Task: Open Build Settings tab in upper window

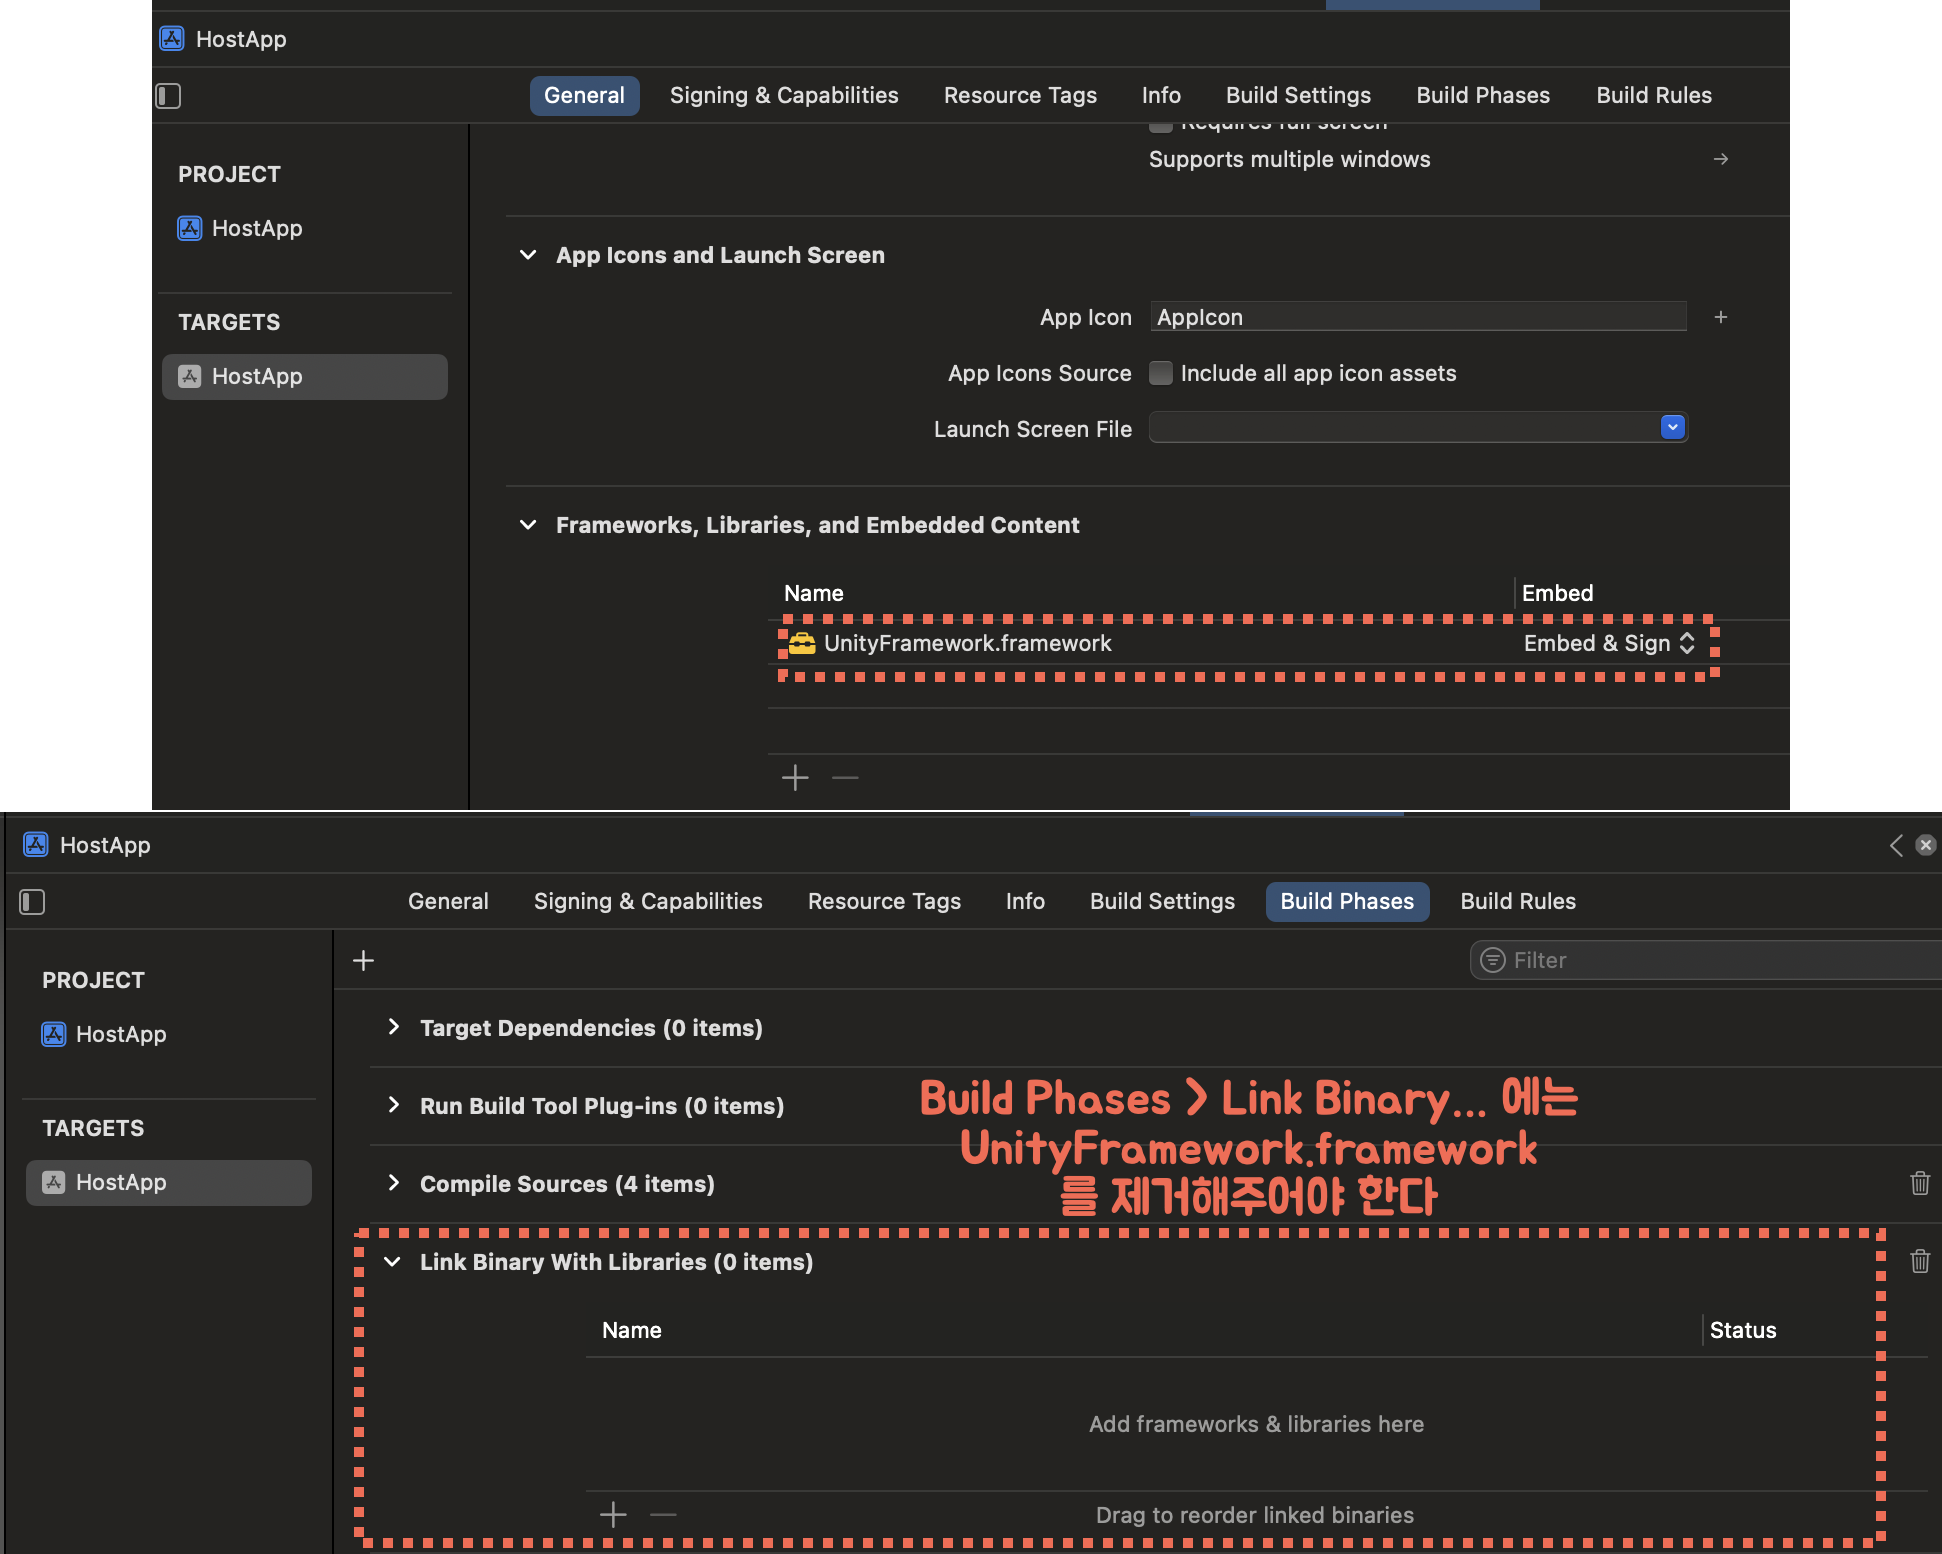Action: point(1298,96)
